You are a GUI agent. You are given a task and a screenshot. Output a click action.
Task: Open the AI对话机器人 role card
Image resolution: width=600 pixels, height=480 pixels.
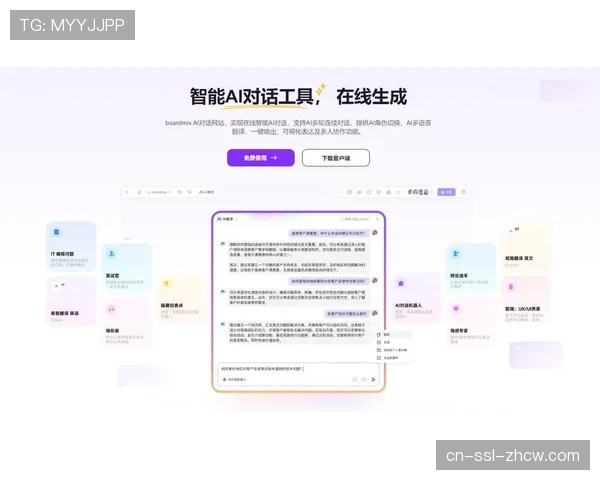pyautogui.click(x=416, y=299)
